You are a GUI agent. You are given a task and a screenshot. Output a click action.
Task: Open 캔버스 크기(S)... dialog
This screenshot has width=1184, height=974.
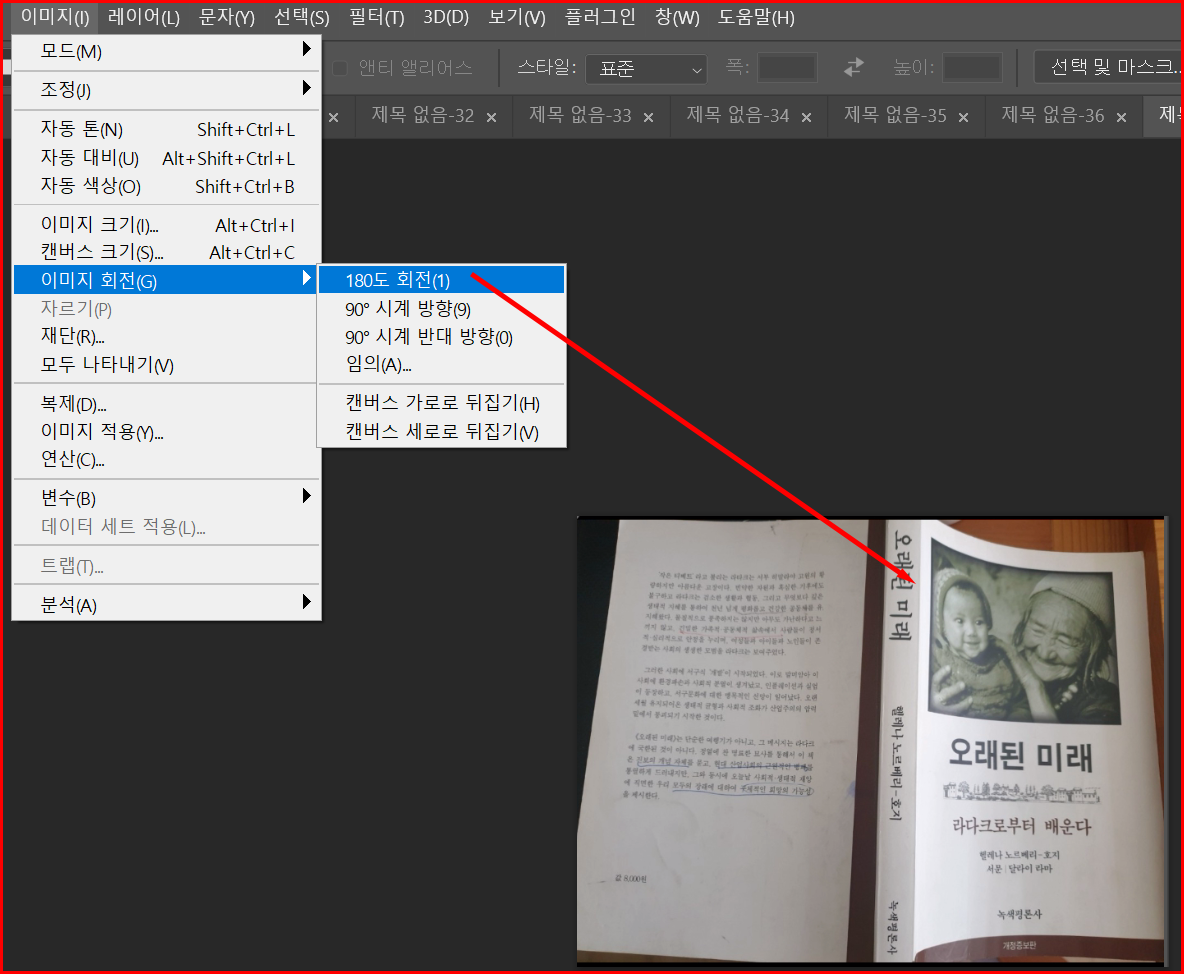tap(167, 252)
